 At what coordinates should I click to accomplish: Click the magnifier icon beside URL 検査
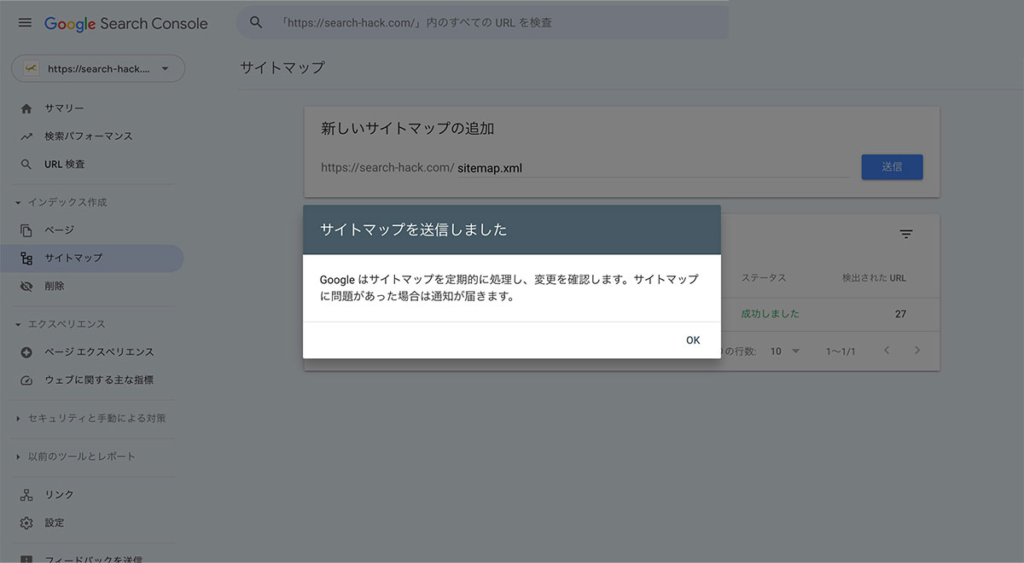pos(26,165)
